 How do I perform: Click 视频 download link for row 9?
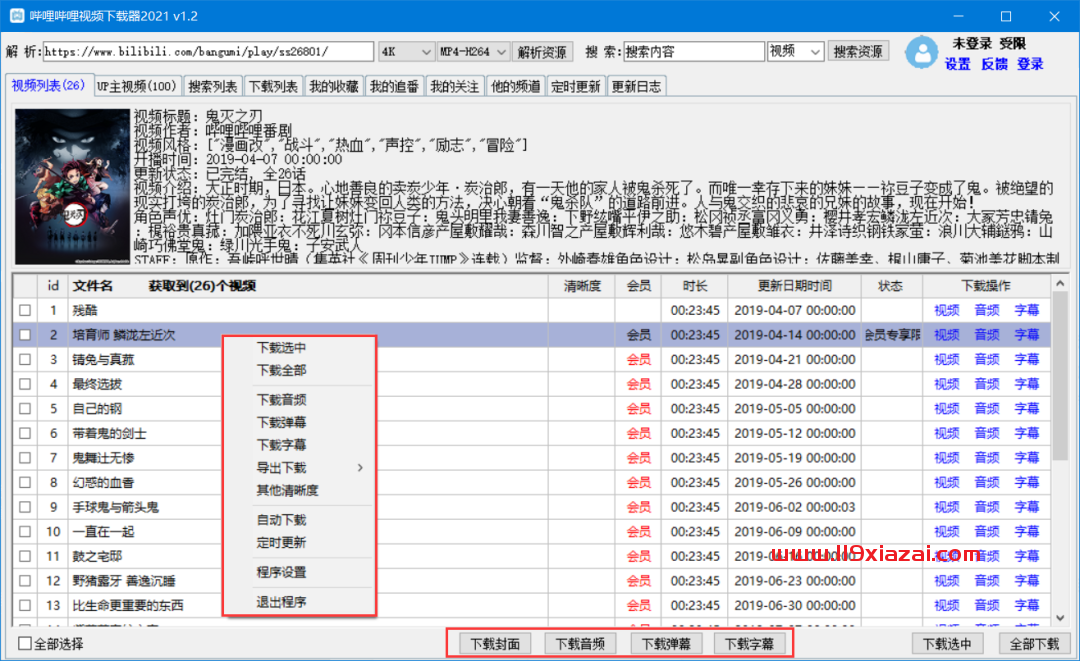pyautogui.click(x=946, y=507)
